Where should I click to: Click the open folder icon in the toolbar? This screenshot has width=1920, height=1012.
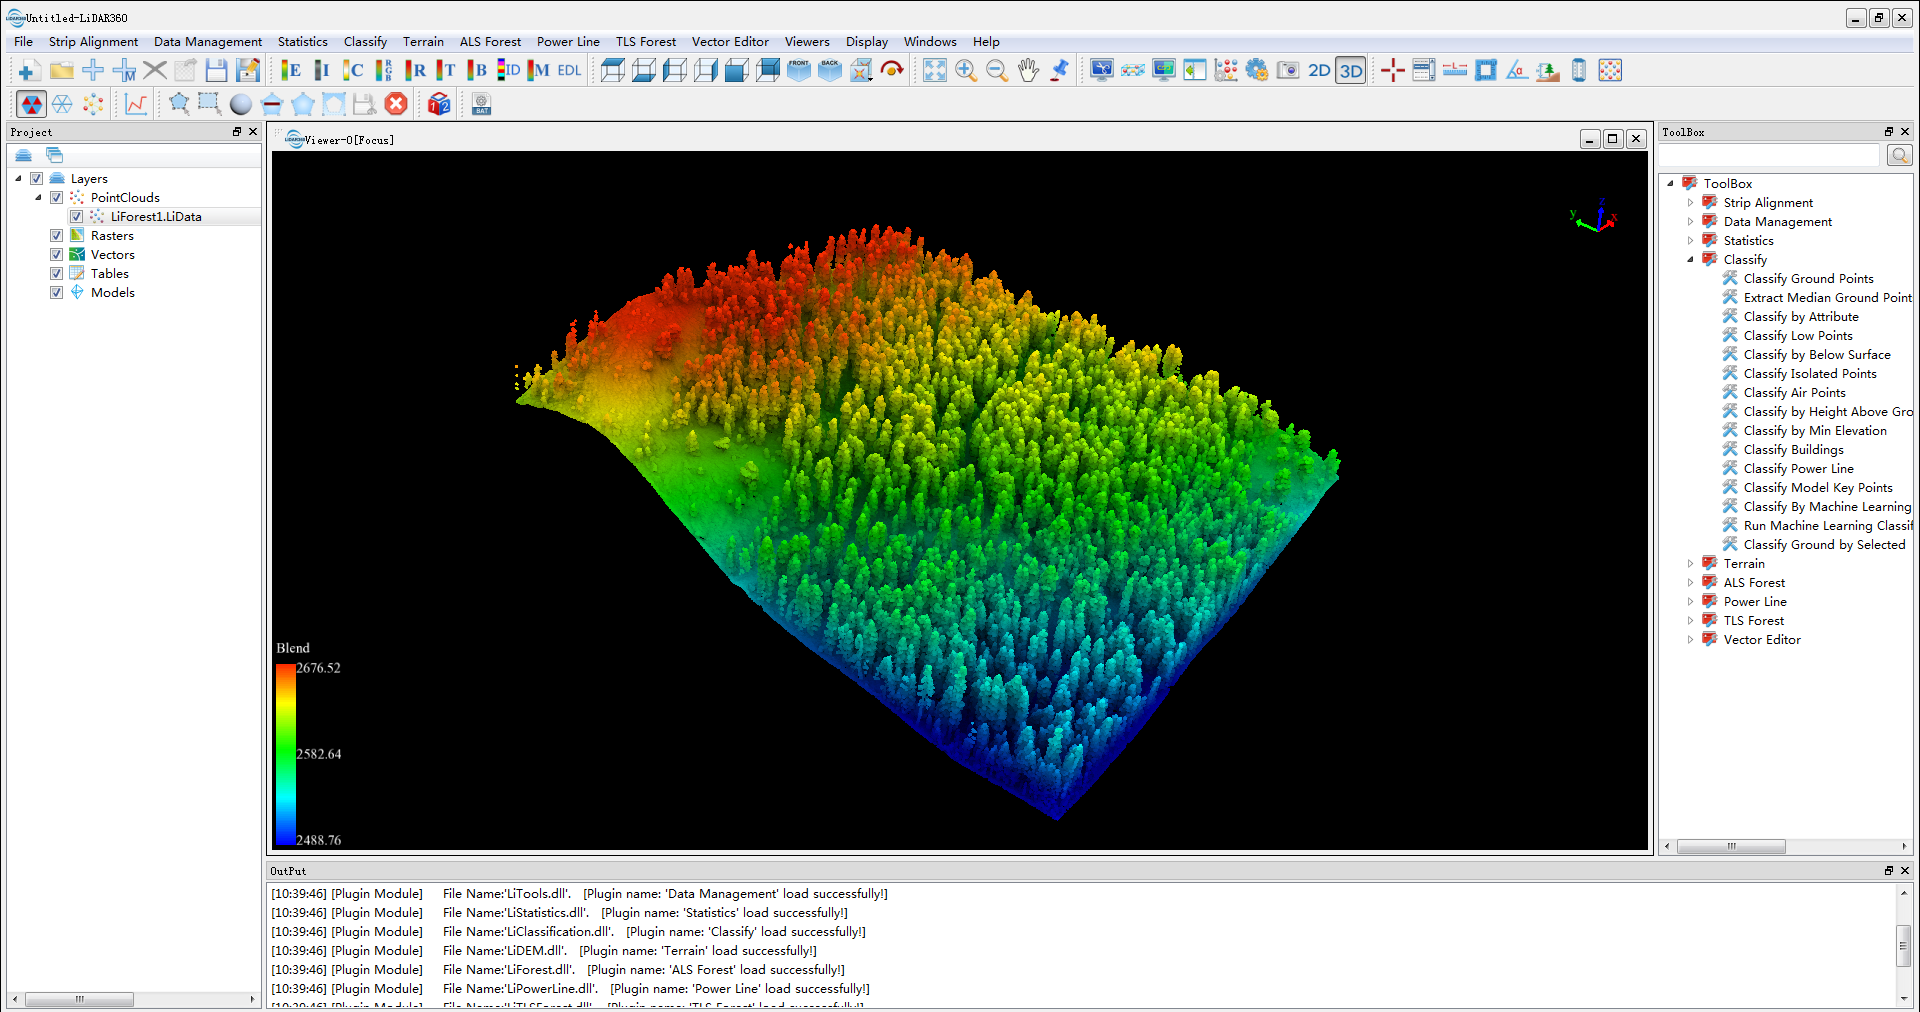pyautogui.click(x=62, y=70)
